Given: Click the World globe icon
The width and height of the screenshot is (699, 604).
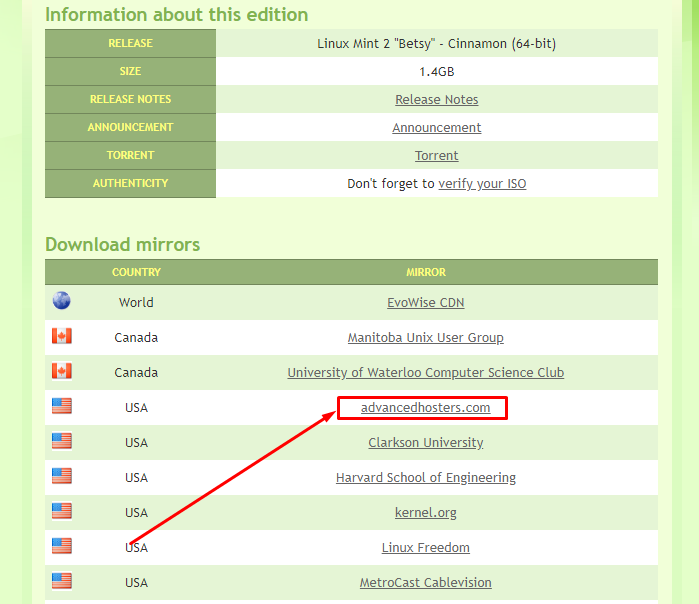Looking at the screenshot, I should click(62, 300).
